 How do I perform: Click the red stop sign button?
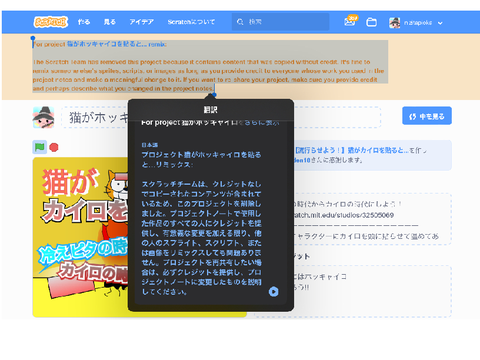pos(54,147)
